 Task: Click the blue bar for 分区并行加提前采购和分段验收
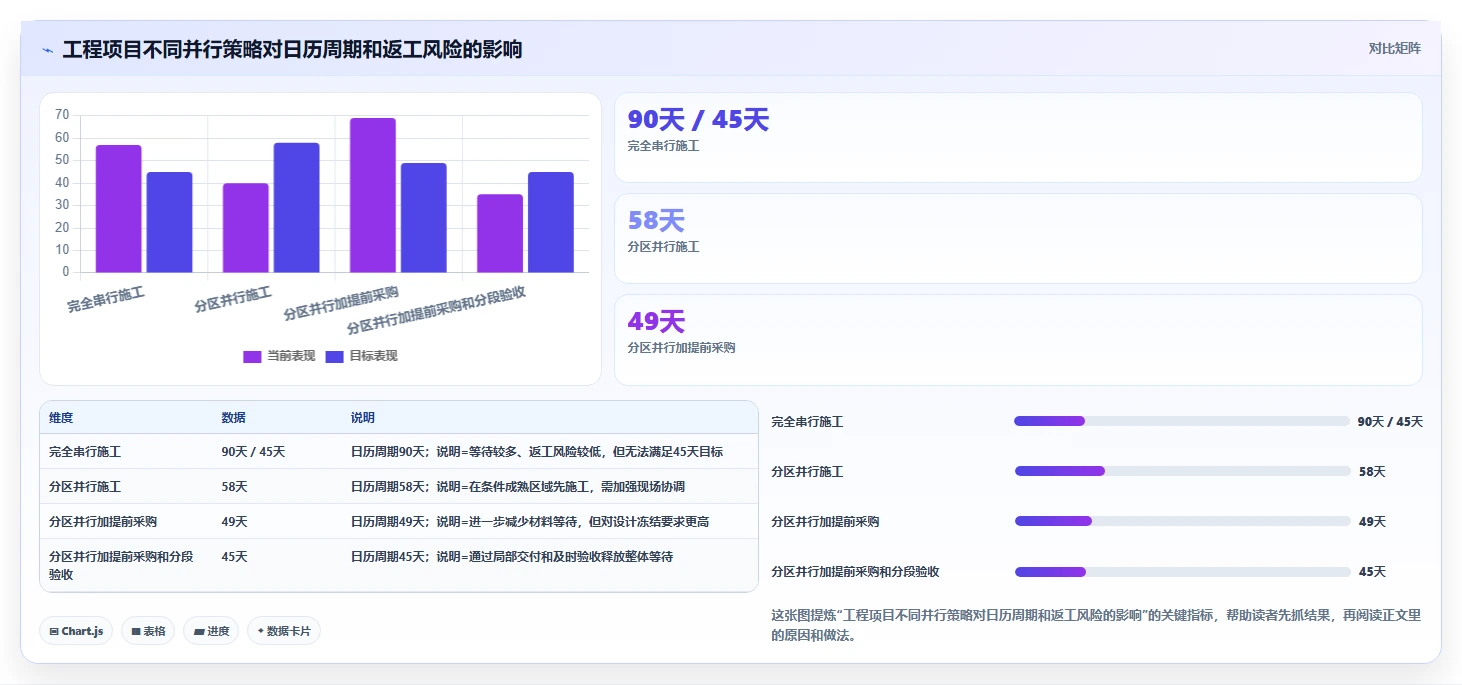(551, 222)
